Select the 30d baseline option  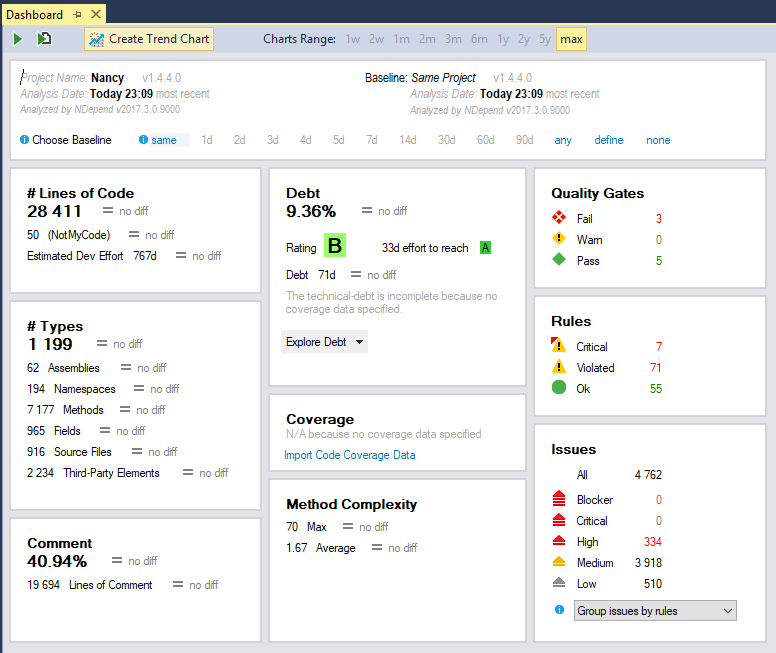[446, 140]
